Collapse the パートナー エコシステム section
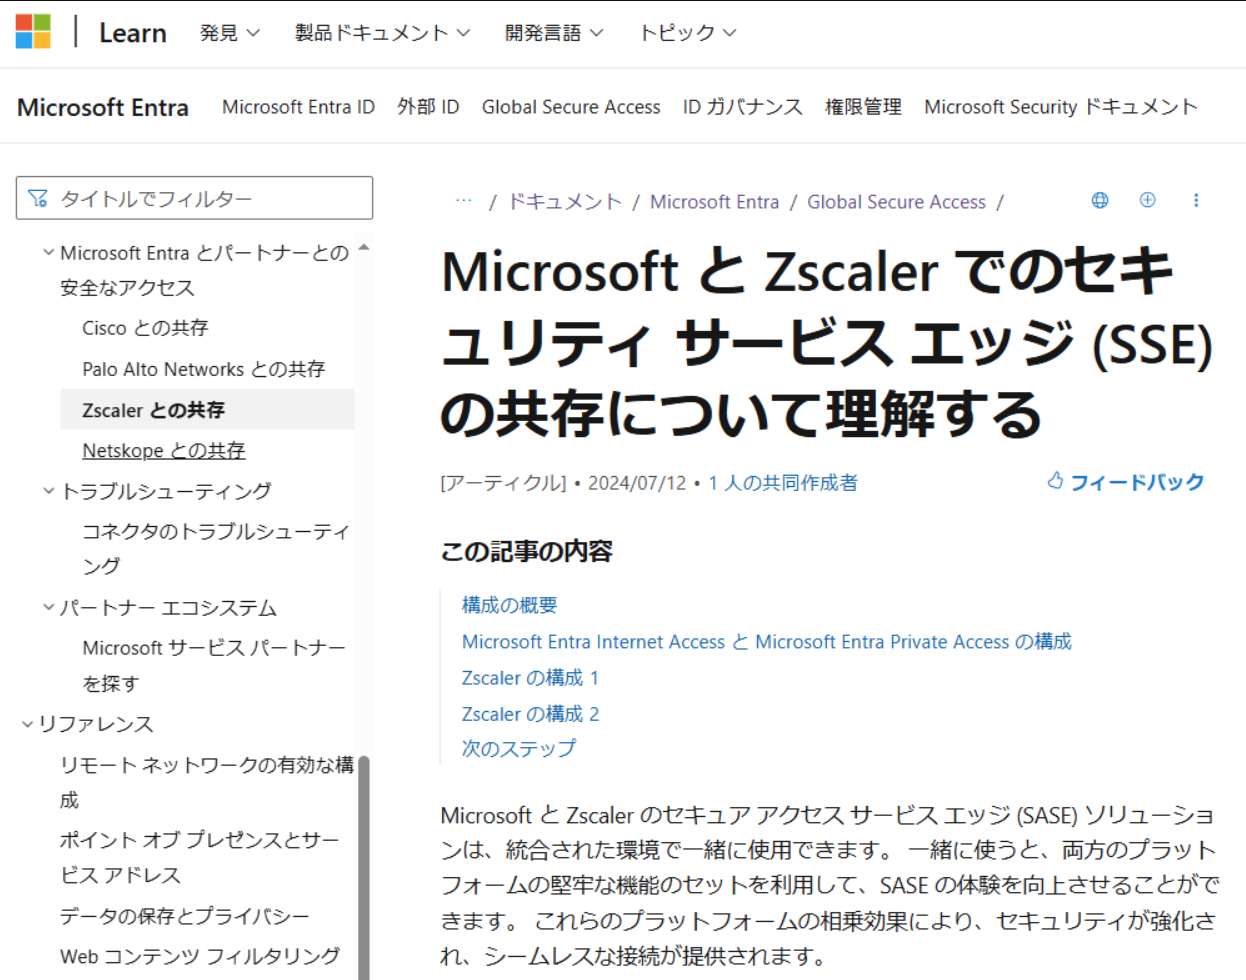The height and width of the screenshot is (980, 1246). [48, 607]
